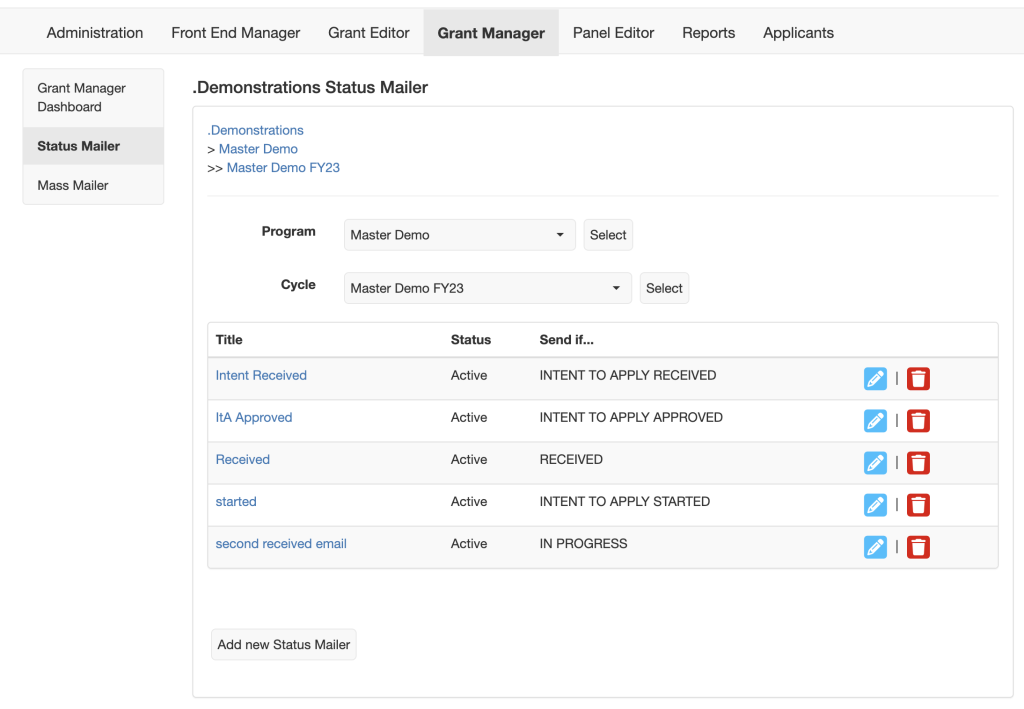Screen dimensions: 1024x709
Task: Edit the Received status mailer
Action: tap(875, 462)
